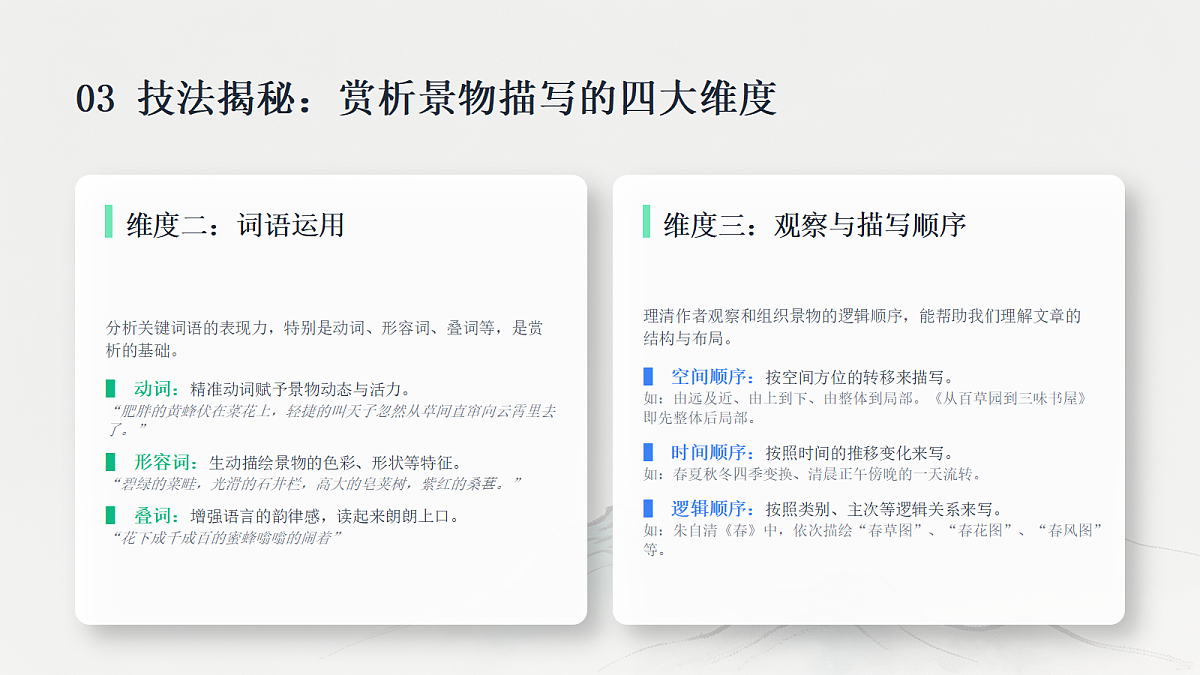Select the heading 维度三：观察与描写顺序
1200x675 pixels.
tap(814, 224)
